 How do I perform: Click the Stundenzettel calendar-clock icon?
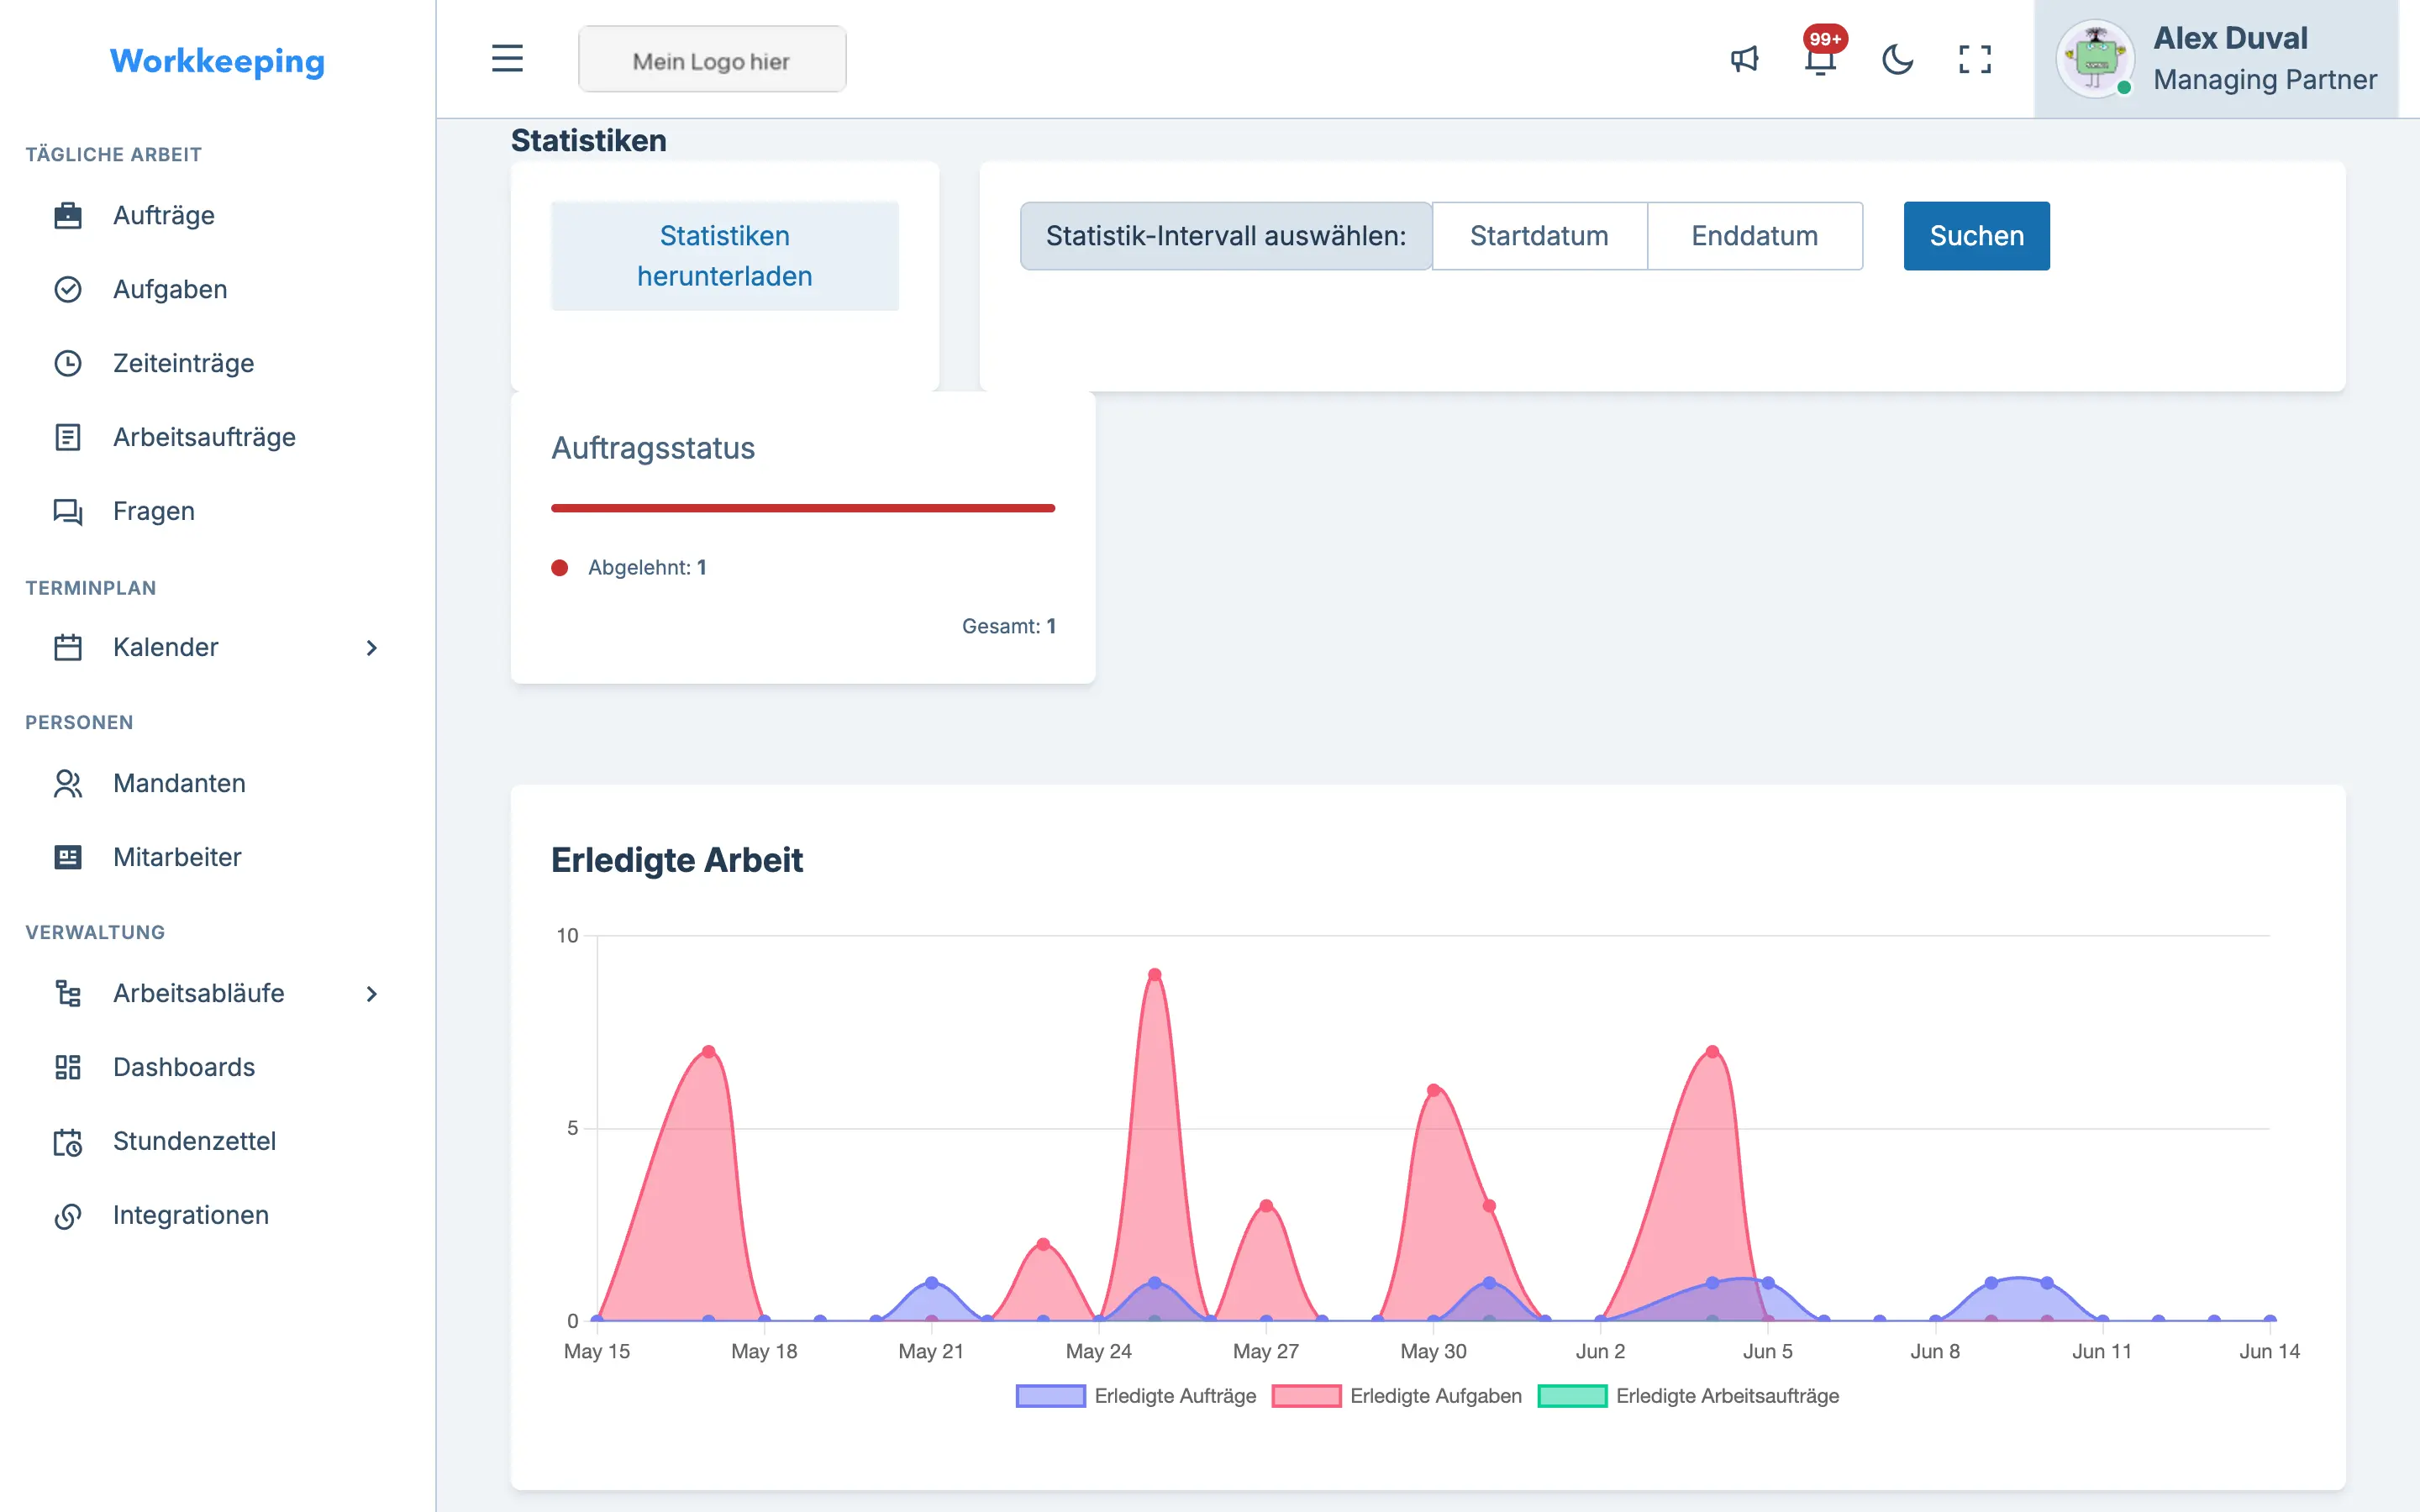tap(67, 1141)
